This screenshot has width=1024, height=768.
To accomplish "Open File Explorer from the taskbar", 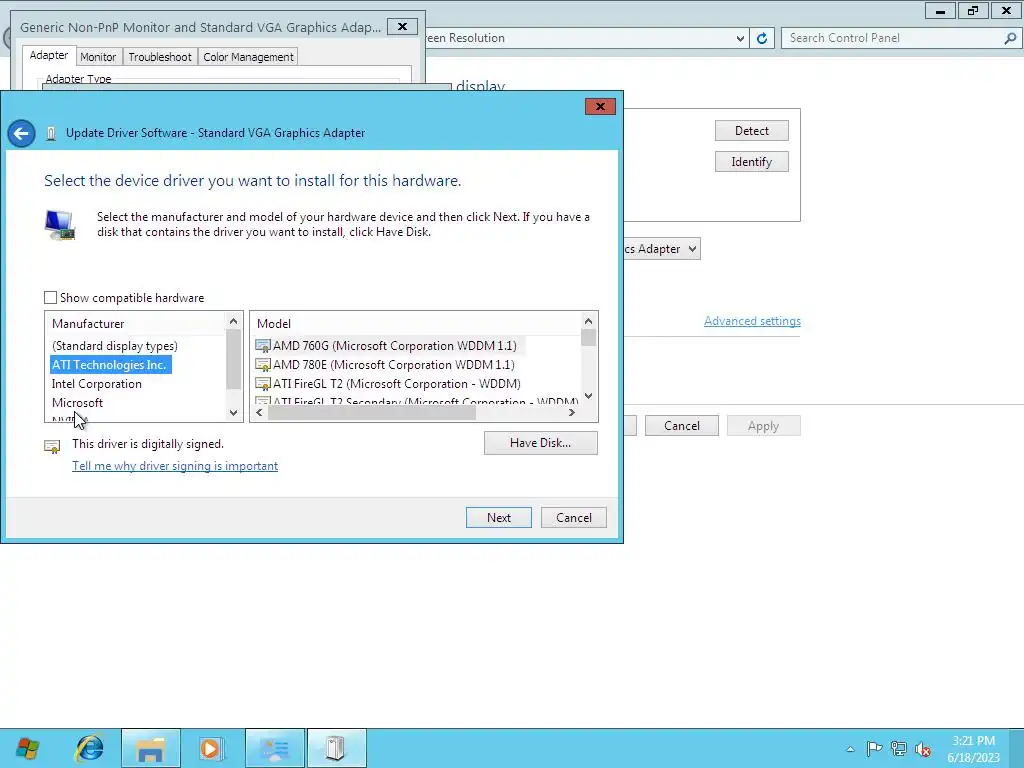I will (150, 748).
